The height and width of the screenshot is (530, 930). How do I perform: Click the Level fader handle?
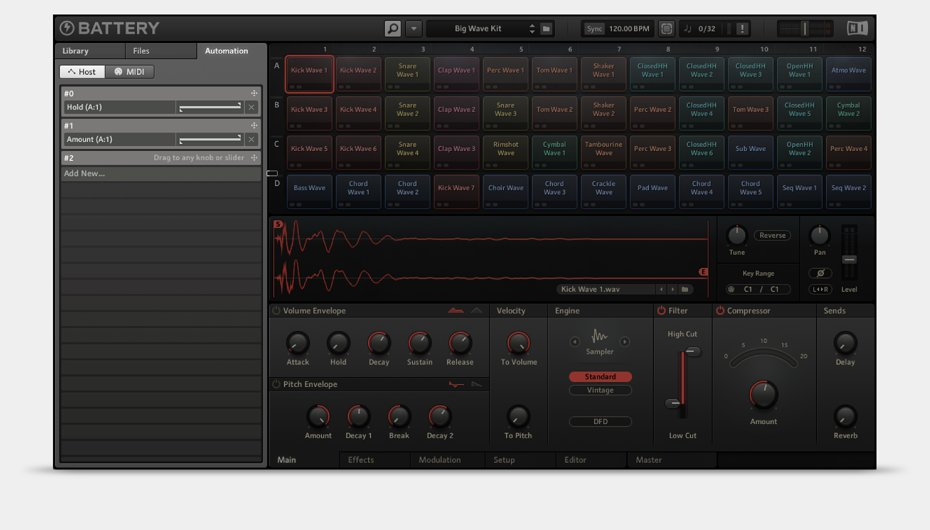coord(849,259)
